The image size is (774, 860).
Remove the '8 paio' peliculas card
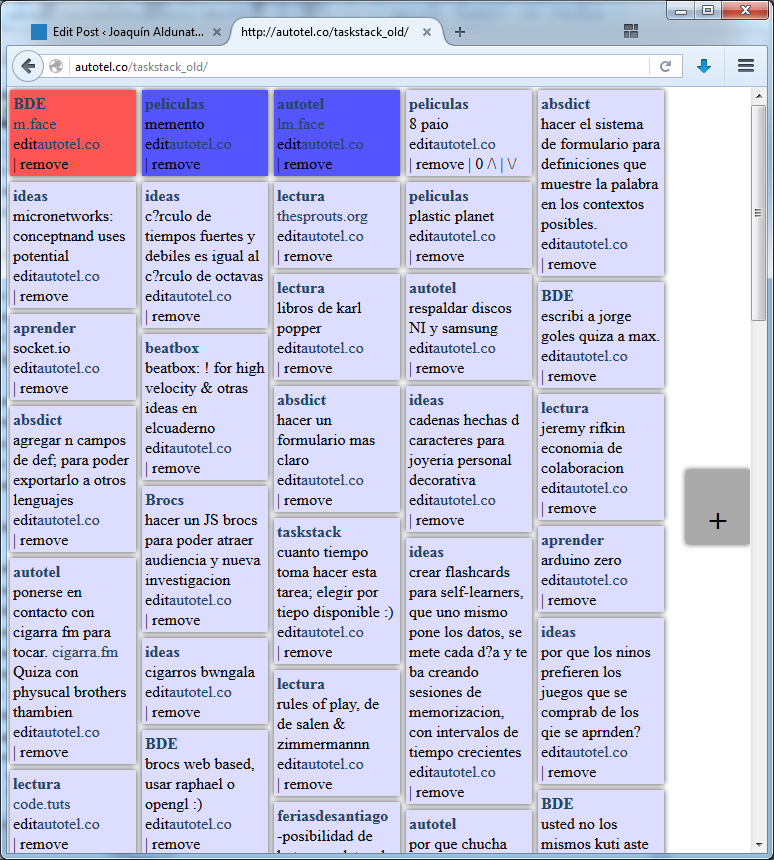[439, 164]
